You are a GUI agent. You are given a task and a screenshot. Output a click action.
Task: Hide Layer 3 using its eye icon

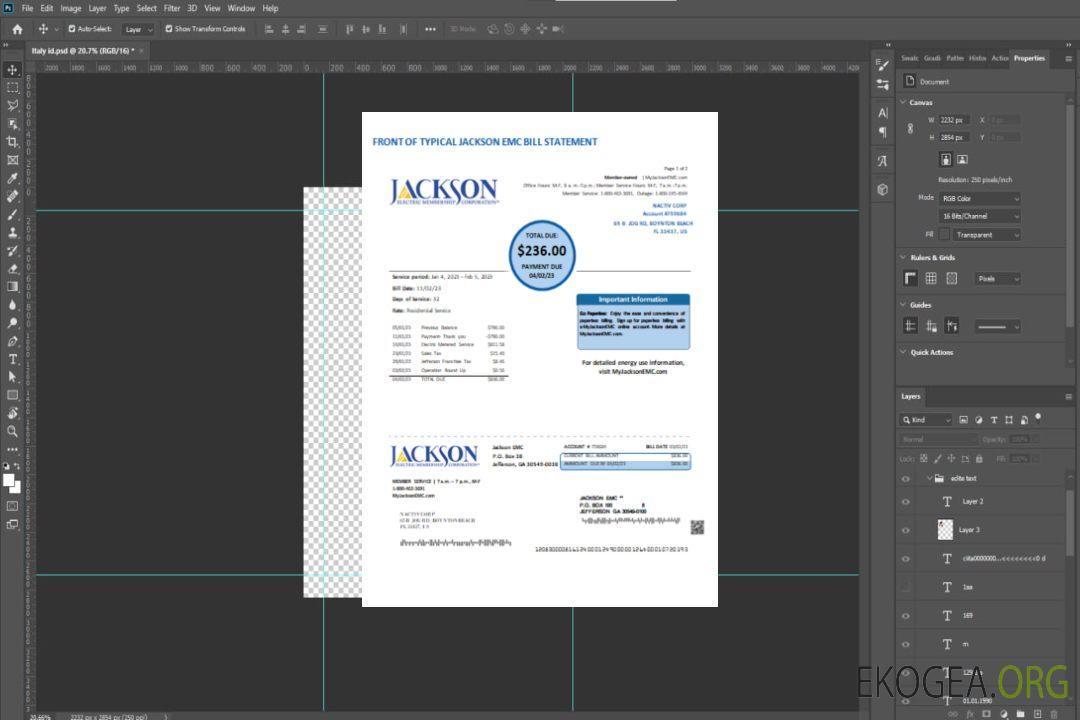pos(906,531)
